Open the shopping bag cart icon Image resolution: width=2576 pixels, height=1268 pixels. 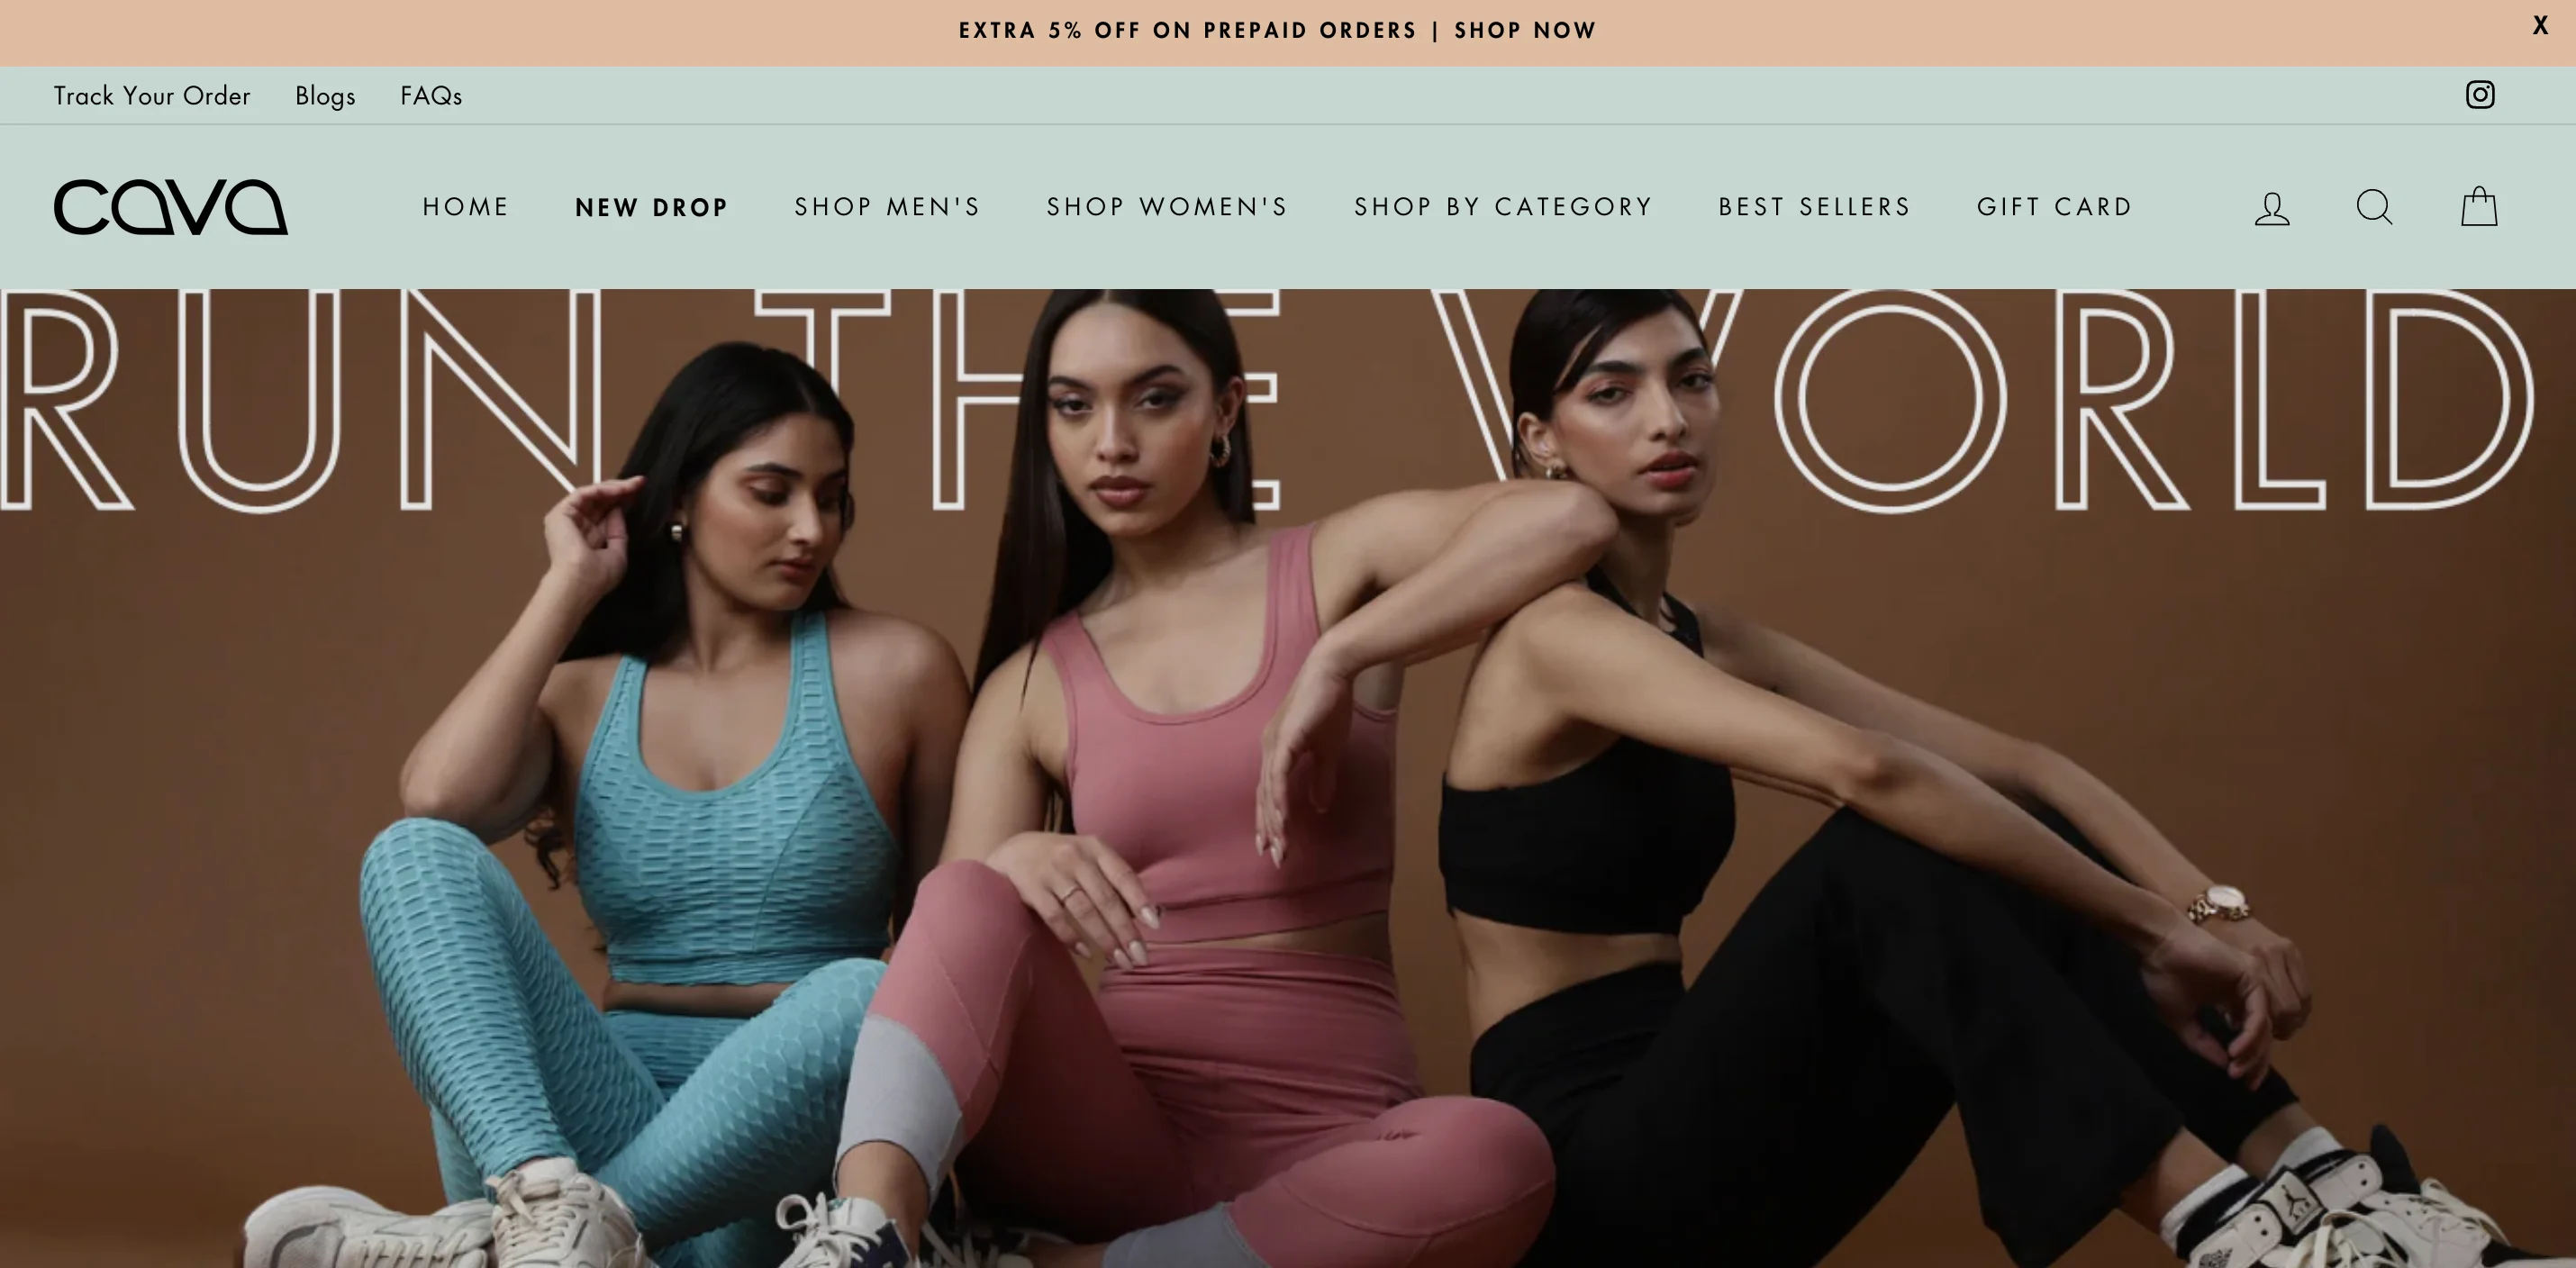(2479, 206)
